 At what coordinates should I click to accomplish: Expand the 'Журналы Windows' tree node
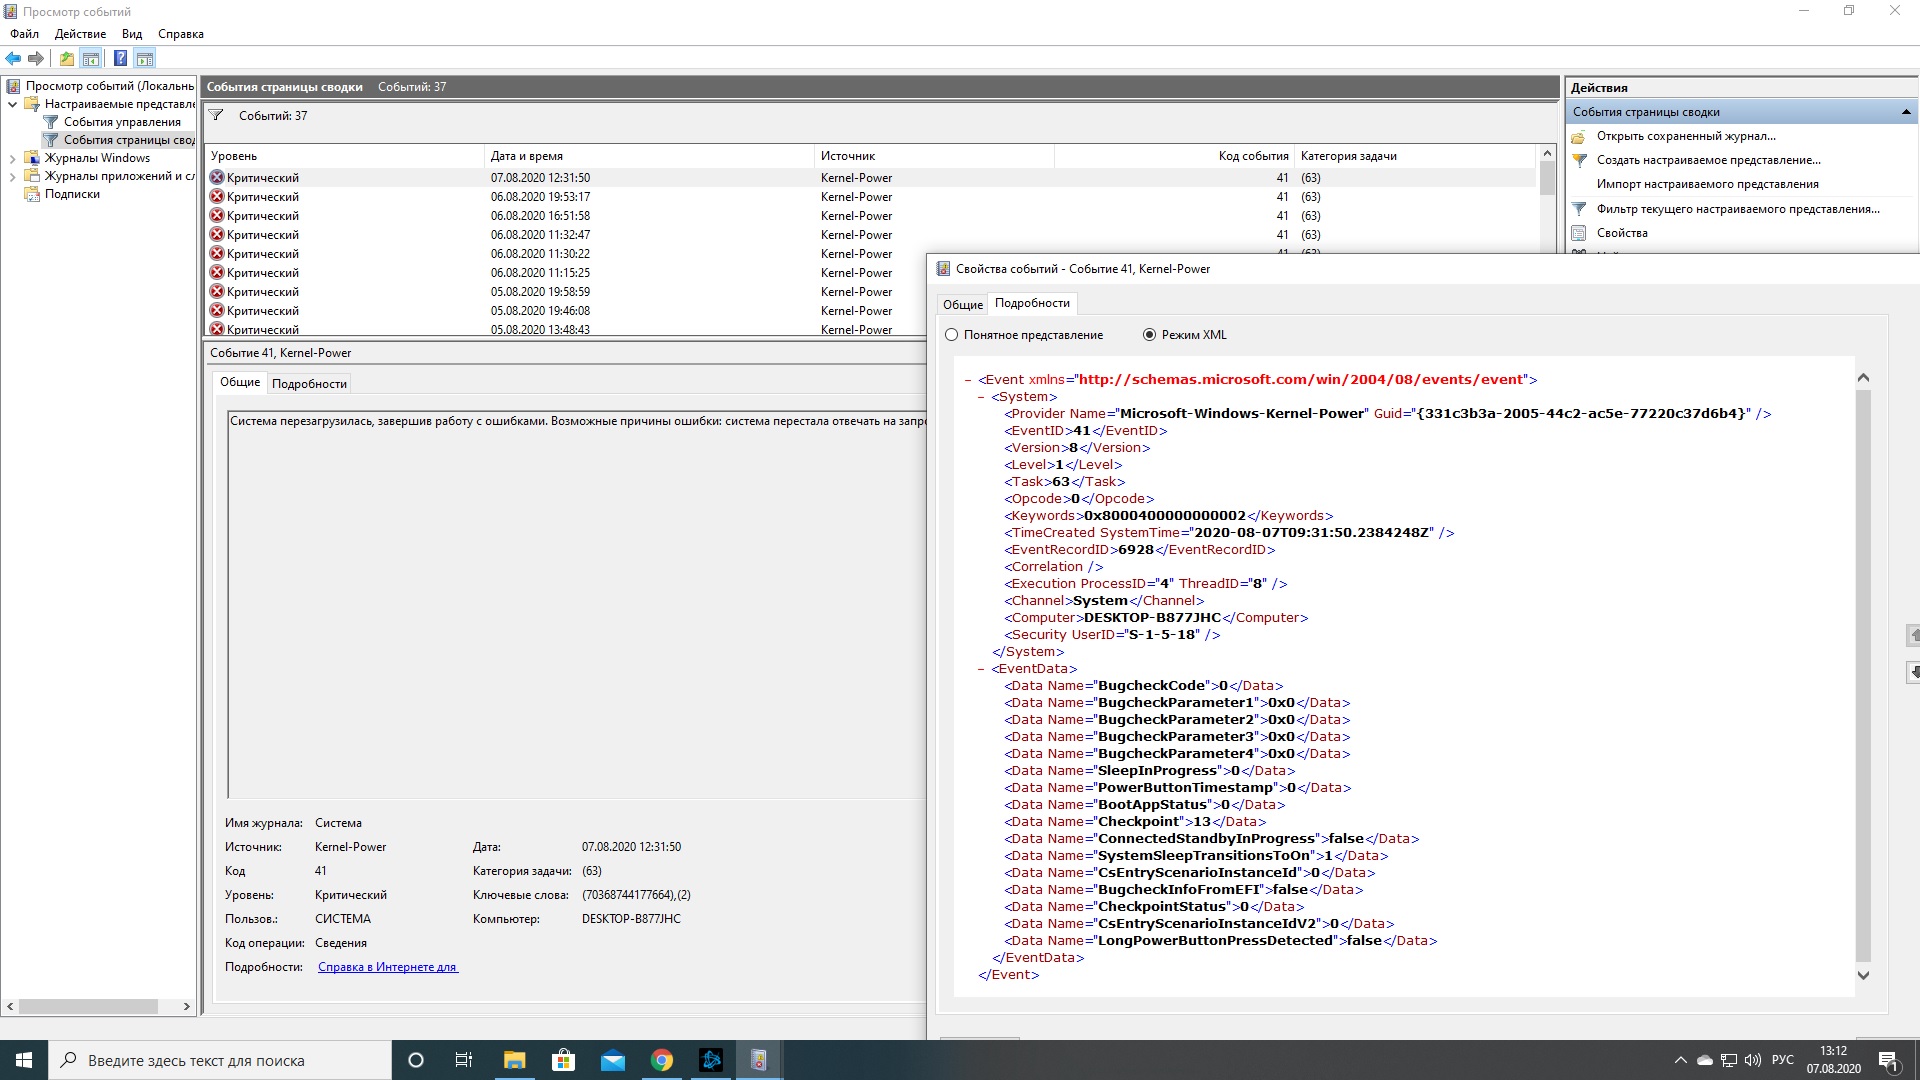(x=12, y=158)
